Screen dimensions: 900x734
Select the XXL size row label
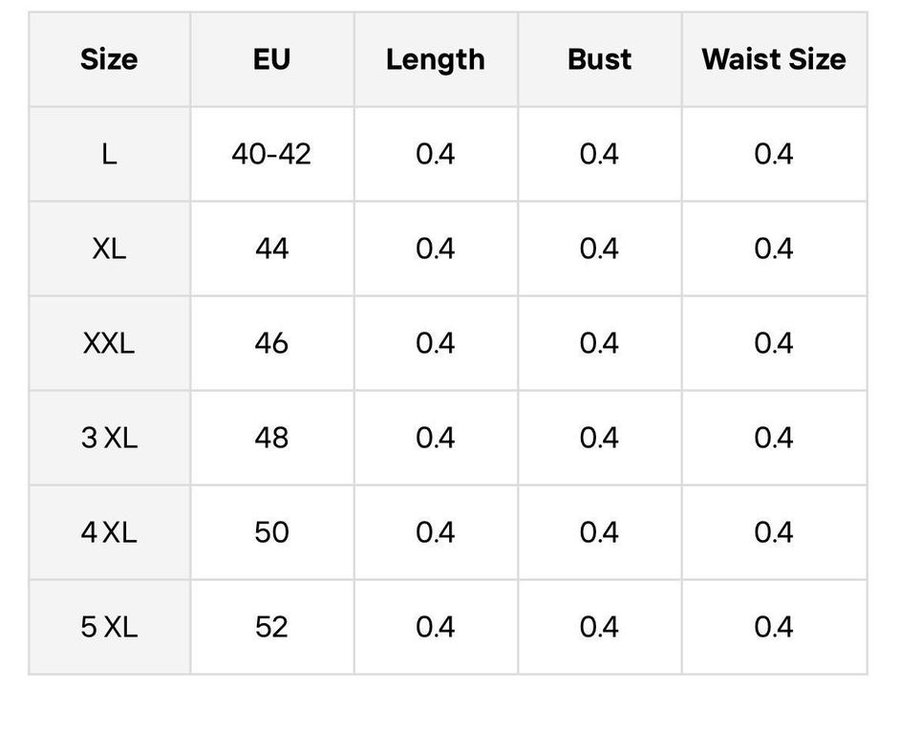point(109,343)
